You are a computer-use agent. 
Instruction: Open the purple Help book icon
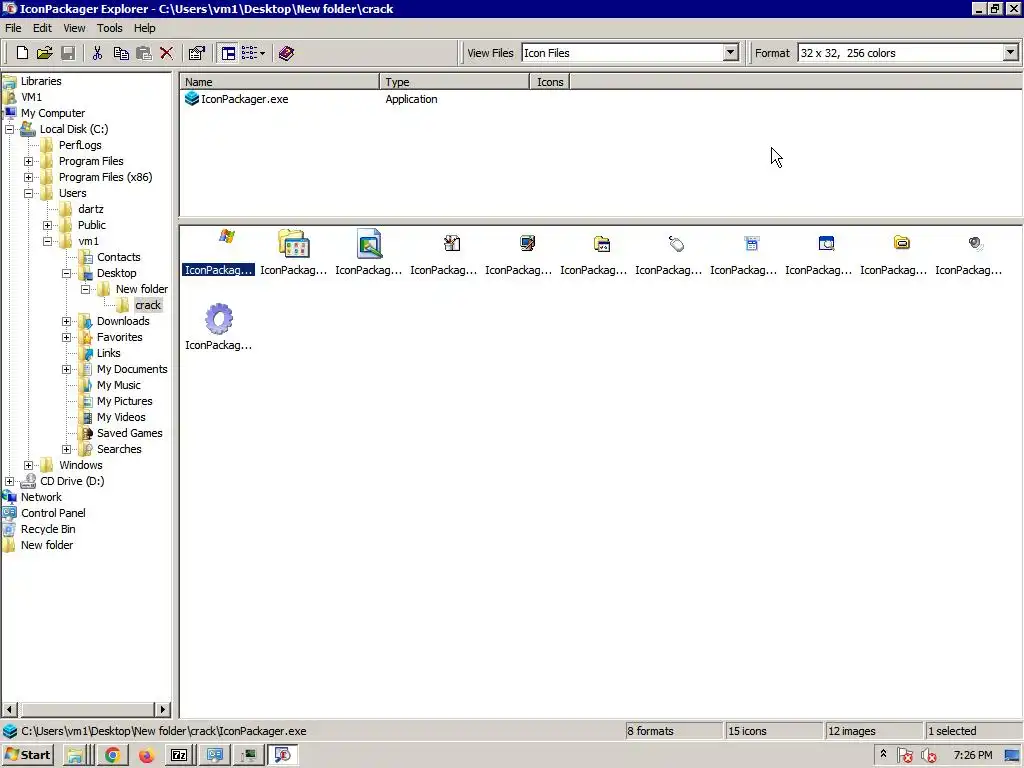[286, 53]
